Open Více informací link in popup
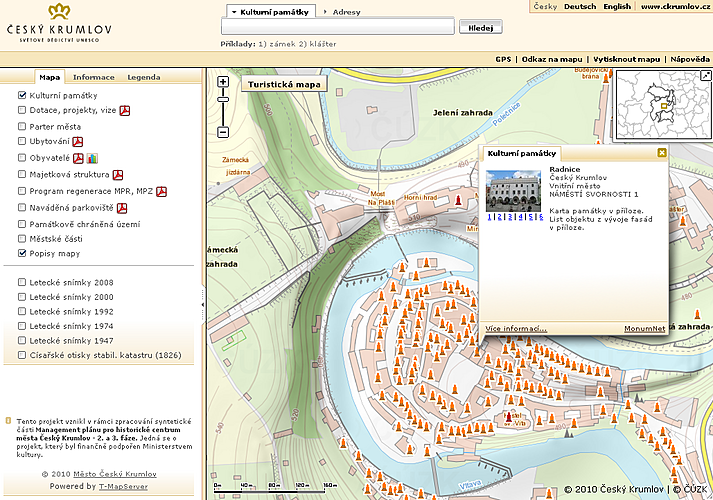 [x=516, y=329]
